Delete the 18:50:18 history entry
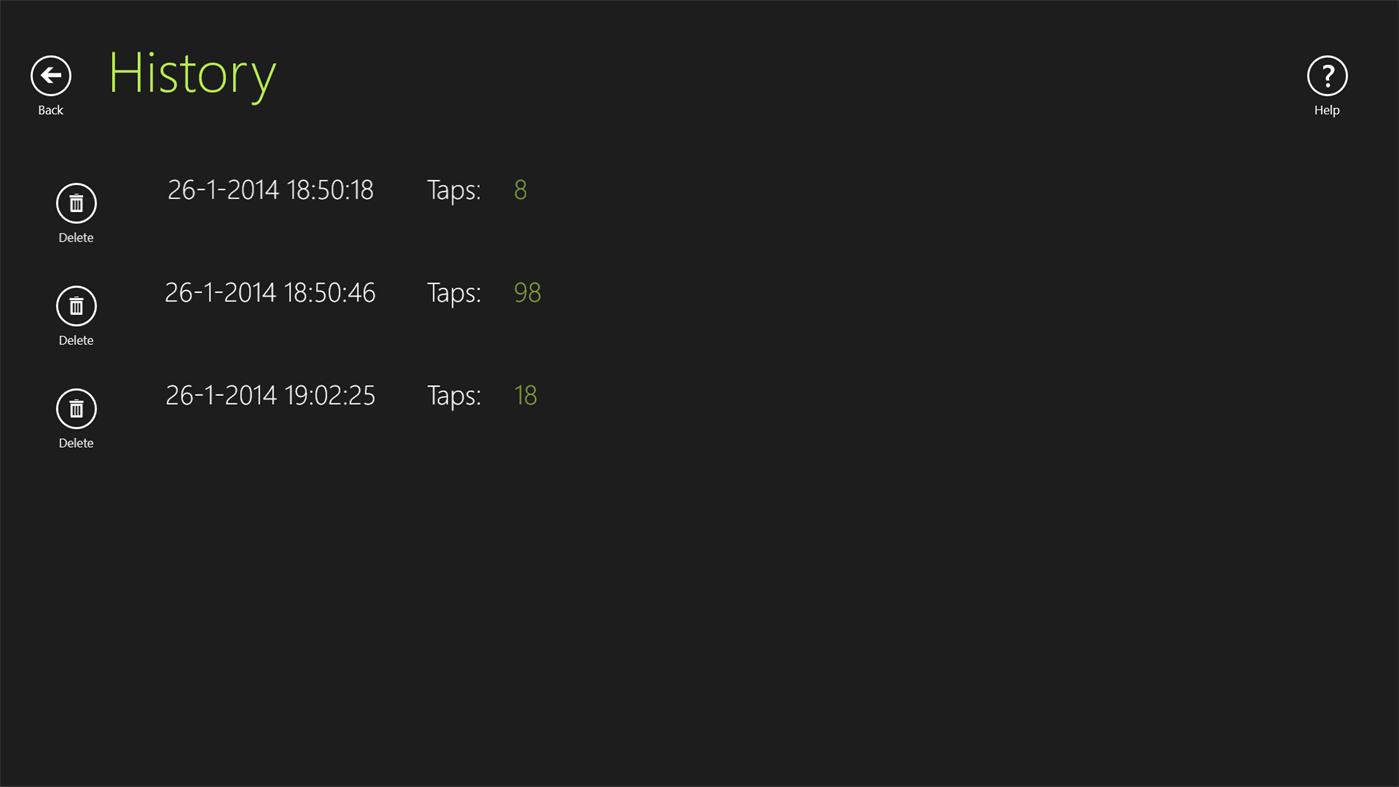Viewport: 1399px width, 787px height. (76, 203)
